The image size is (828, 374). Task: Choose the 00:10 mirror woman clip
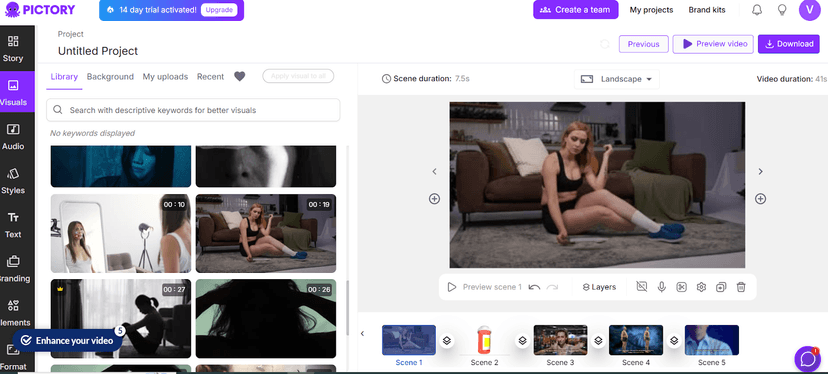pyautogui.click(x=121, y=233)
